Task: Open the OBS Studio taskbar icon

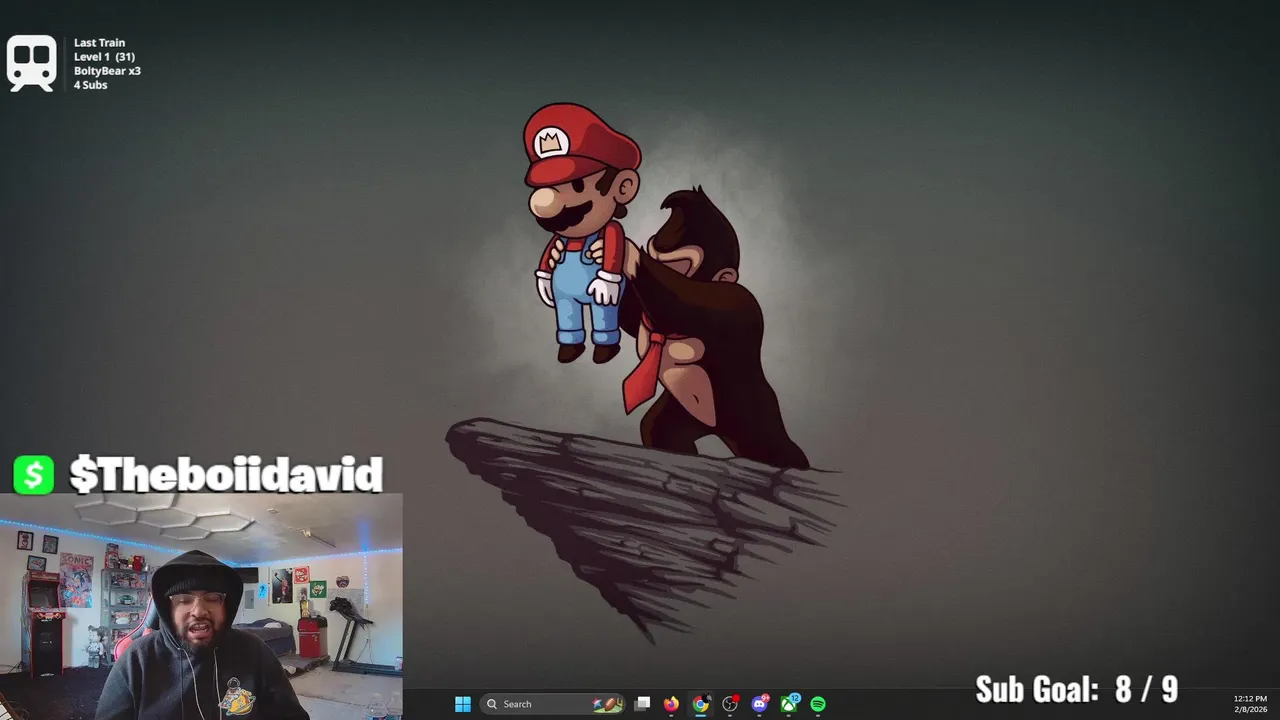Action: click(x=730, y=704)
